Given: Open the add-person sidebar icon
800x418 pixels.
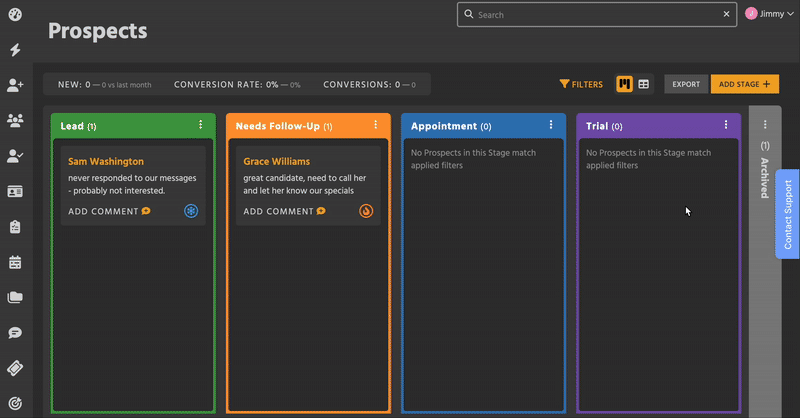Looking at the screenshot, I should click(x=15, y=86).
